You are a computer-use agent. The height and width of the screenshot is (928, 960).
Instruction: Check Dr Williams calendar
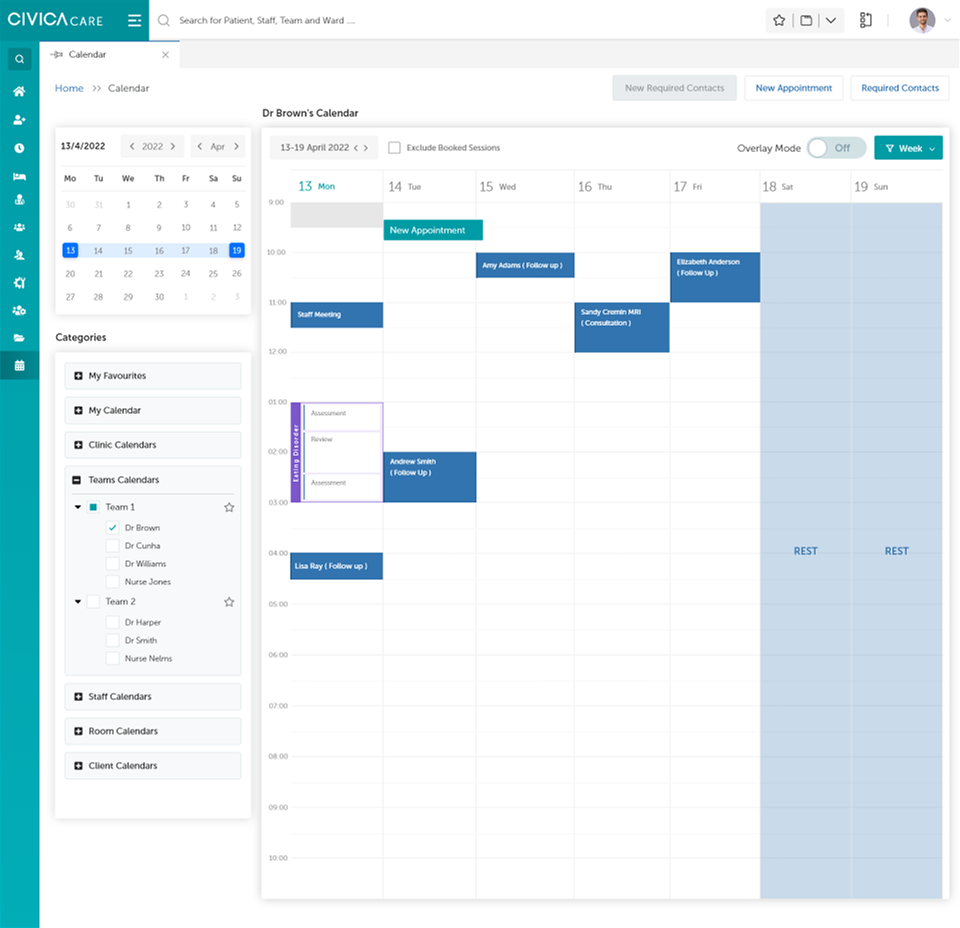coord(113,564)
